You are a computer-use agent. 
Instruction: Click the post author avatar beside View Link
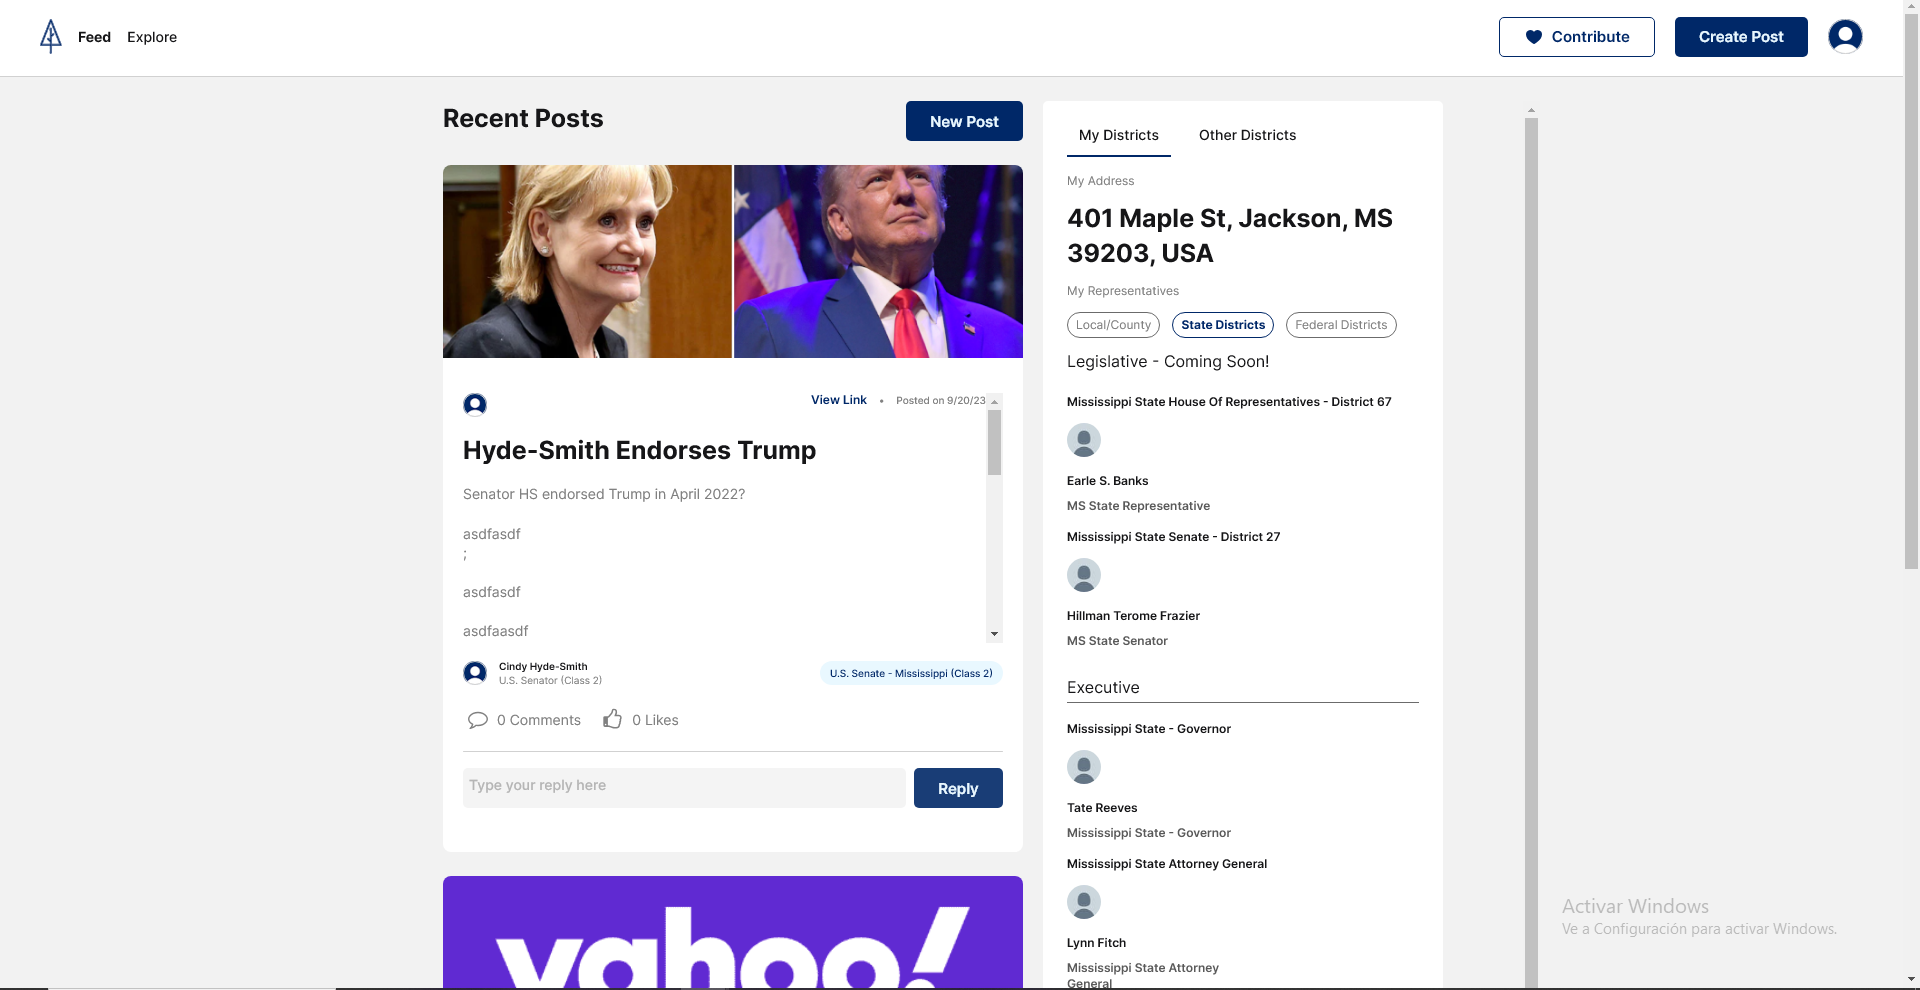[475, 404]
